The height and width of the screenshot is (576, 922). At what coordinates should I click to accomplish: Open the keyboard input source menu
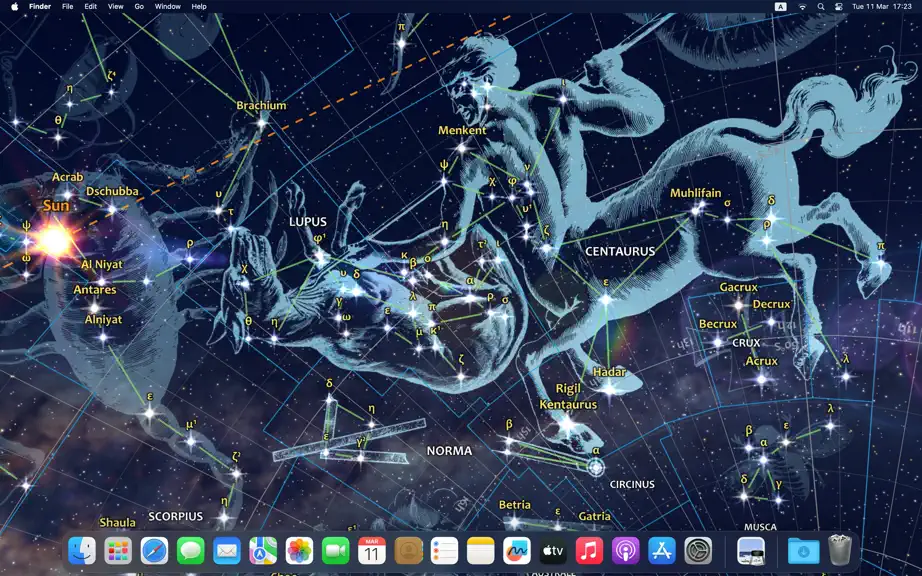pyautogui.click(x=780, y=6)
